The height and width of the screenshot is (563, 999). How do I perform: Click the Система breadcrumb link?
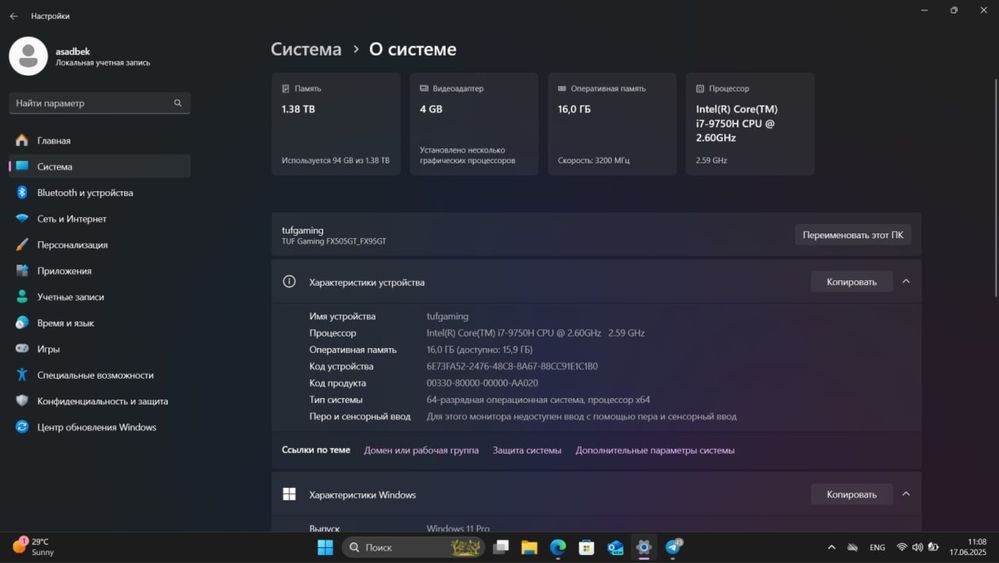coord(306,49)
